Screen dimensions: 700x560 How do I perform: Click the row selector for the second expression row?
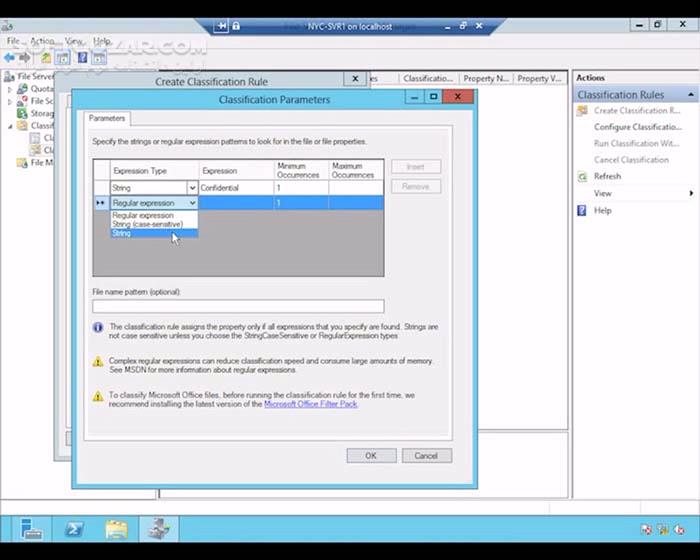101,203
